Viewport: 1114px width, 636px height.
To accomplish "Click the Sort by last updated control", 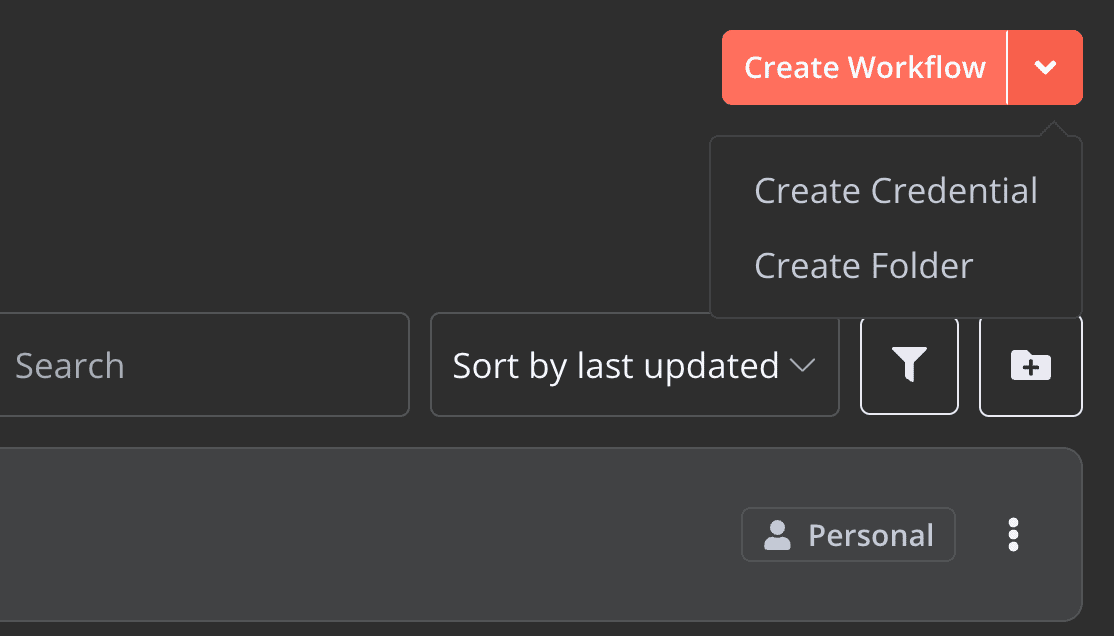I will coord(634,365).
